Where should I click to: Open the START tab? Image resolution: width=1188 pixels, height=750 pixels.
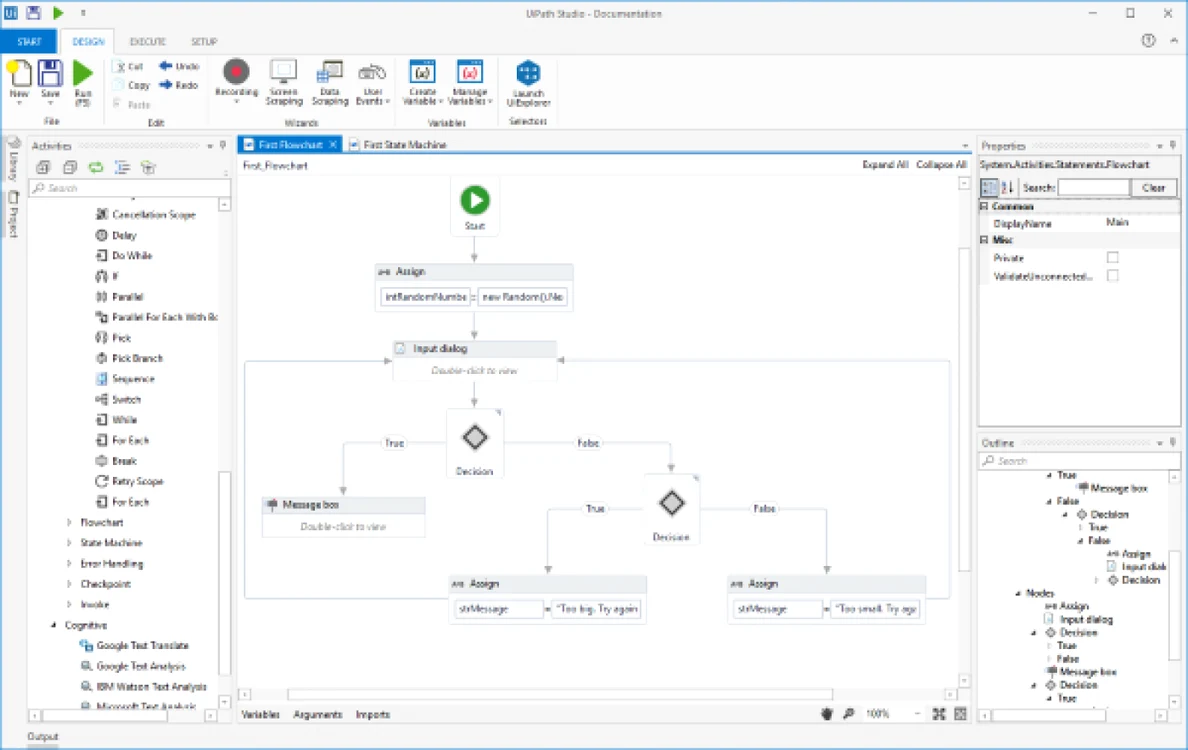(29, 41)
